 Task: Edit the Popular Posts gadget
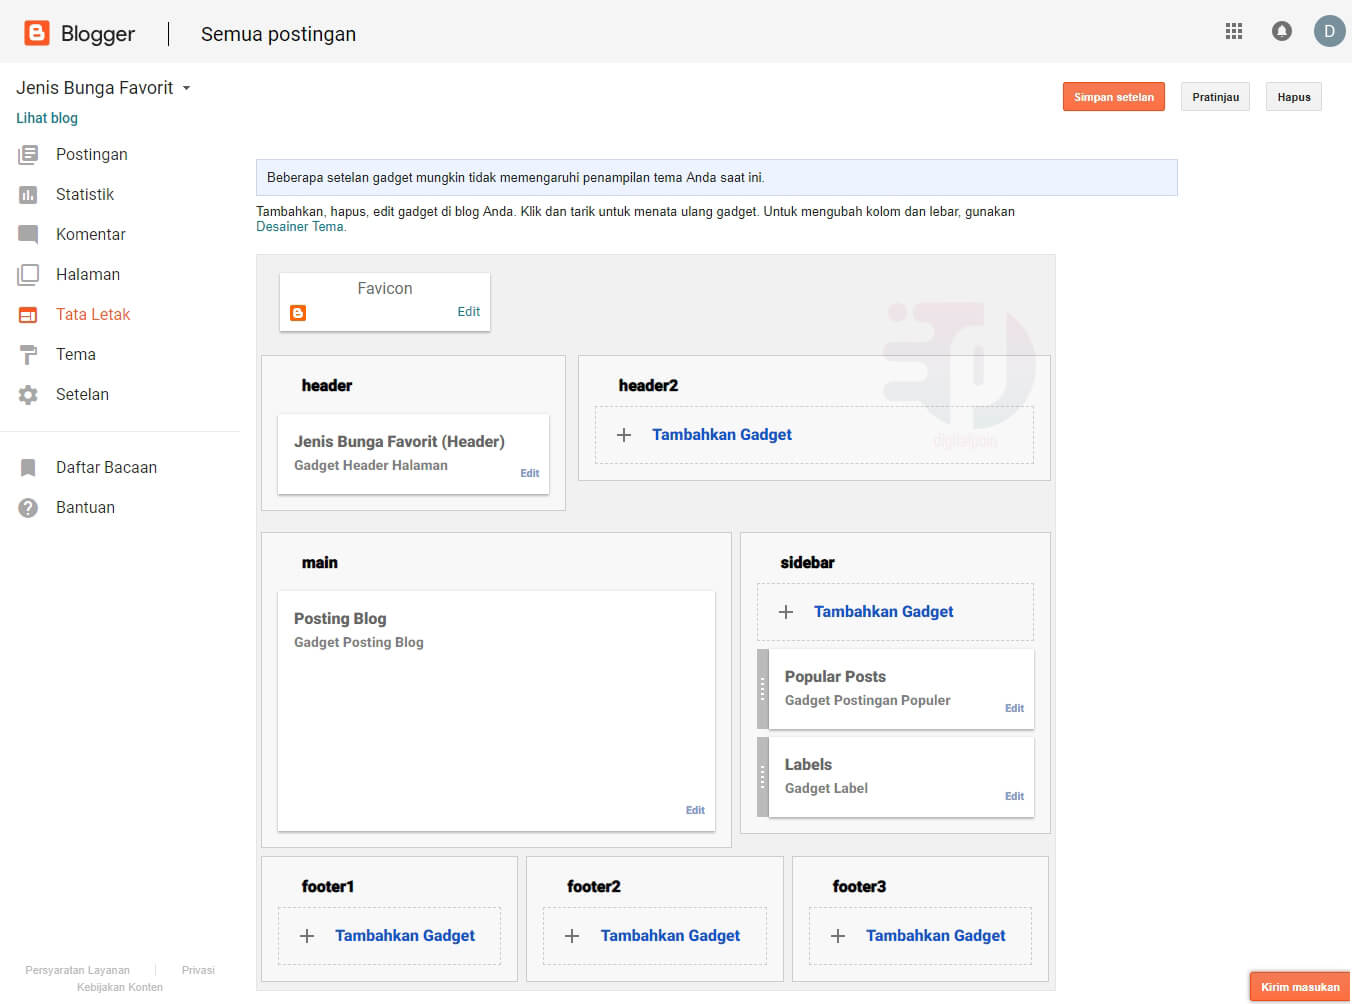[1014, 708]
